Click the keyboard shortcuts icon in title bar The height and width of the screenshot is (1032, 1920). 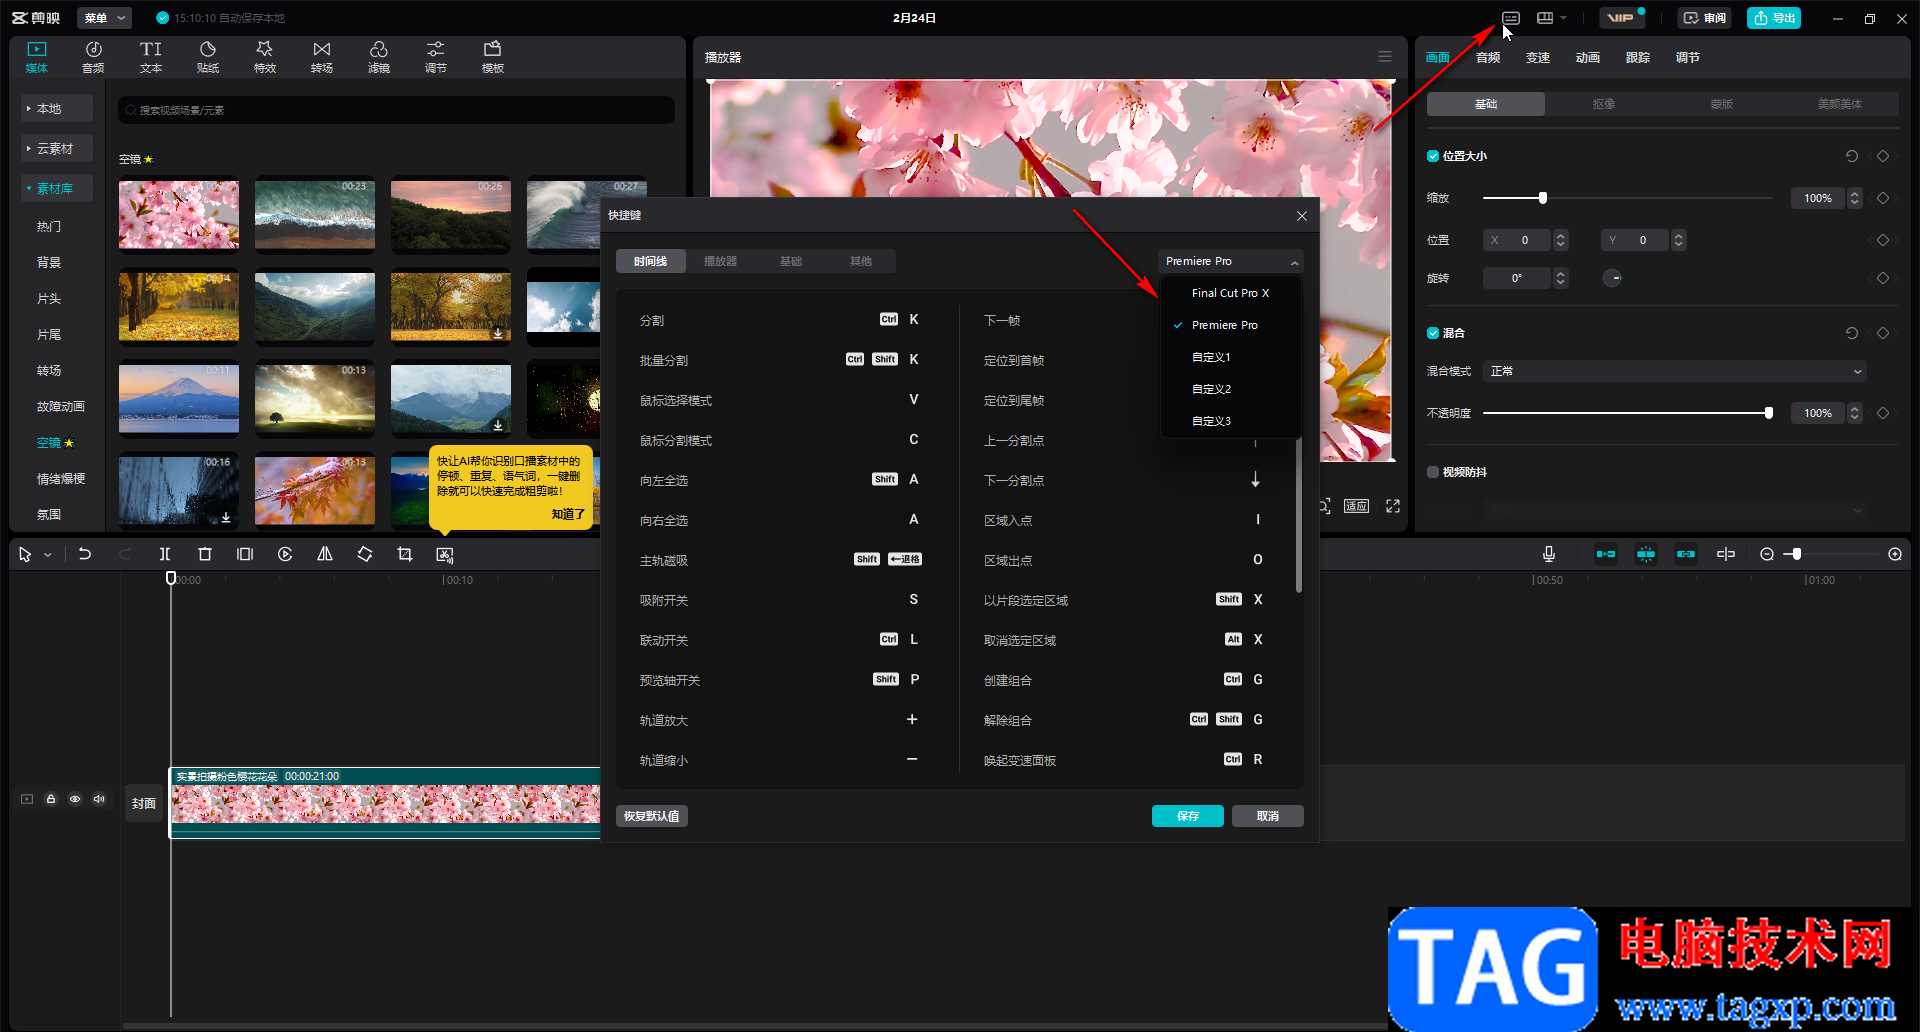(1511, 18)
